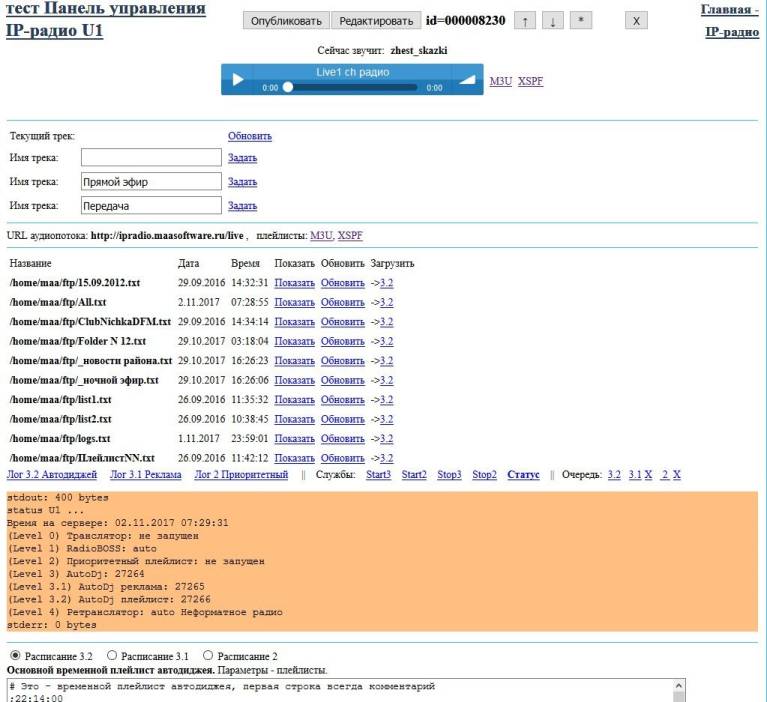This screenshot has width=767, height=702.
Task: Select the Расписание 3.1 radio button
Action: point(112,656)
